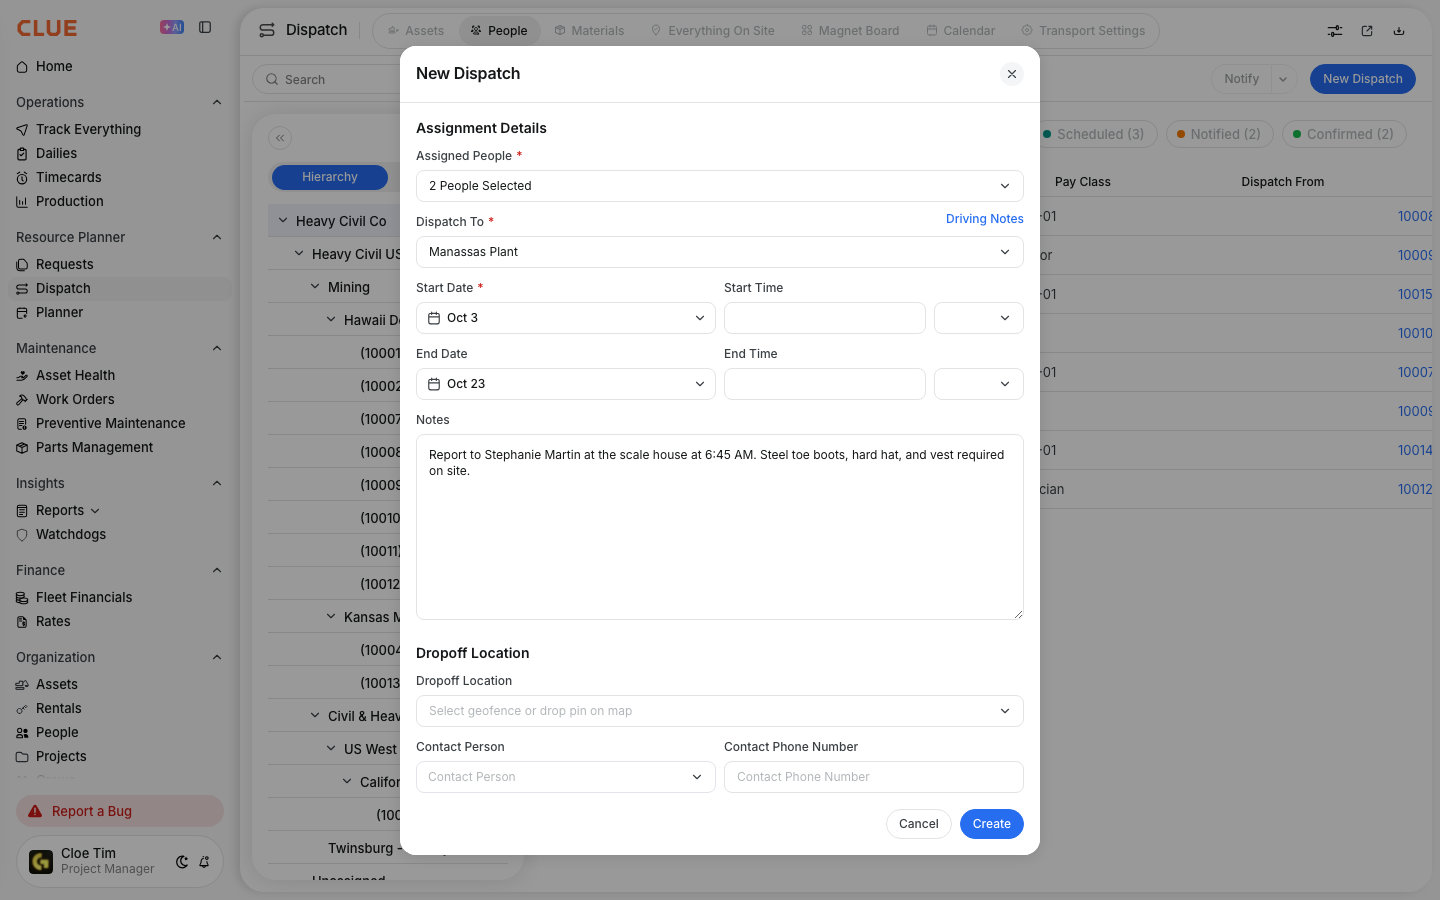
Task: Click the download icon in the top bar
Action: (1399, 31)
